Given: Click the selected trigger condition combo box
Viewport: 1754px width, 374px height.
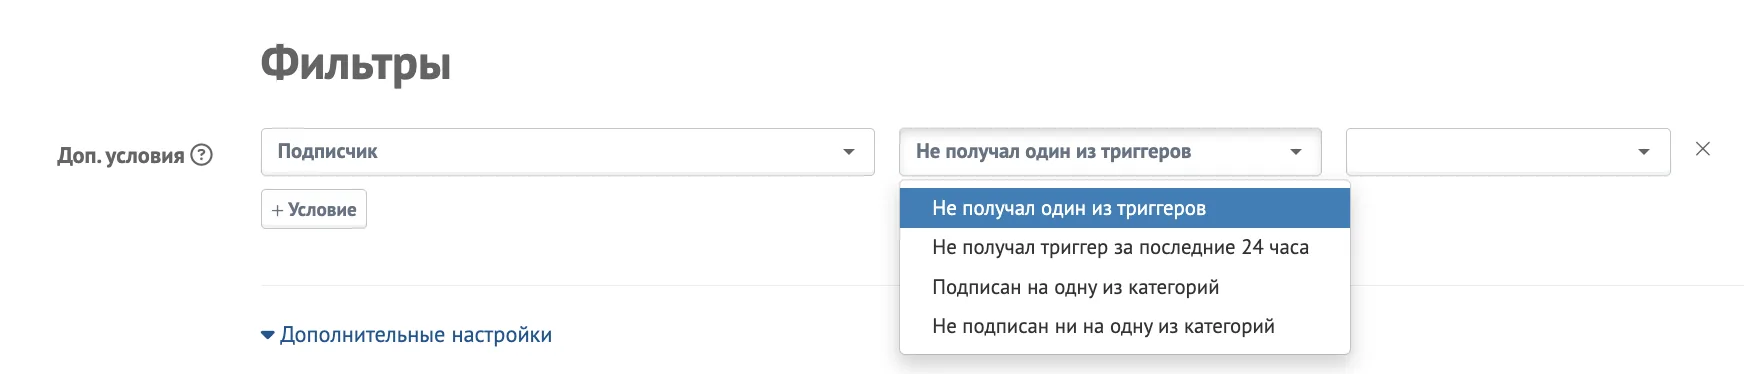Looking at the screenshot, I should tap(1110, 152).
